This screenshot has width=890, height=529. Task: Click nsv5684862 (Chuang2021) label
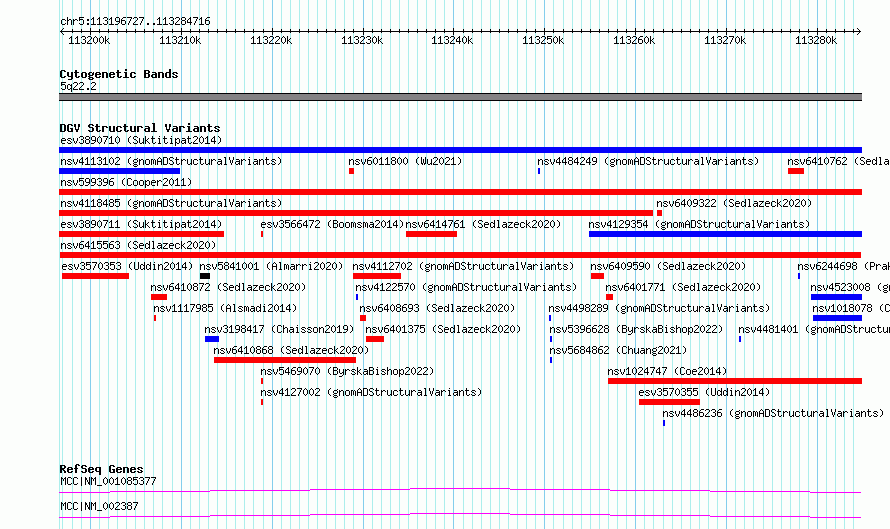coord(618,350)
